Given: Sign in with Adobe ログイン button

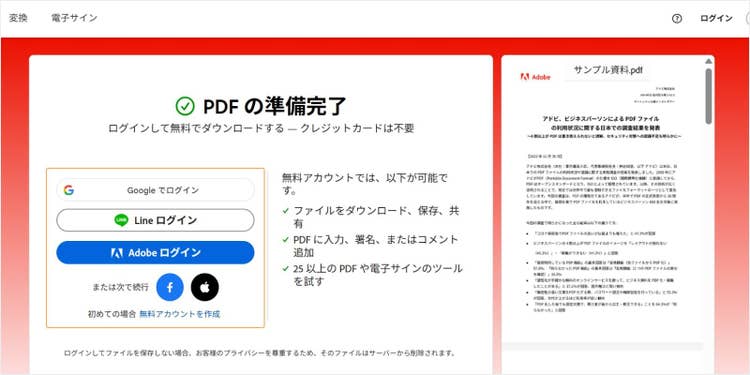Looking at the screenshot, I should (155, 253).
